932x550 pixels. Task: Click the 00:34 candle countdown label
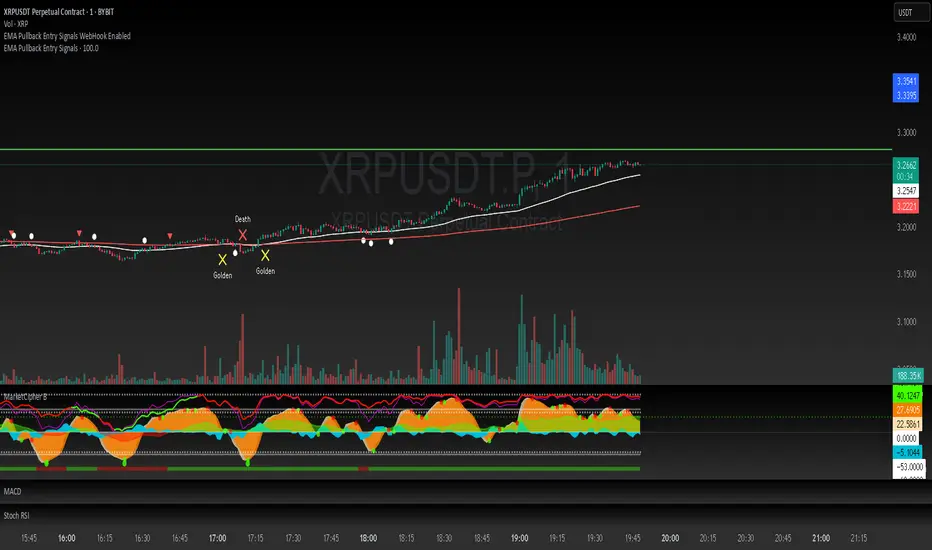coord(905,177)
